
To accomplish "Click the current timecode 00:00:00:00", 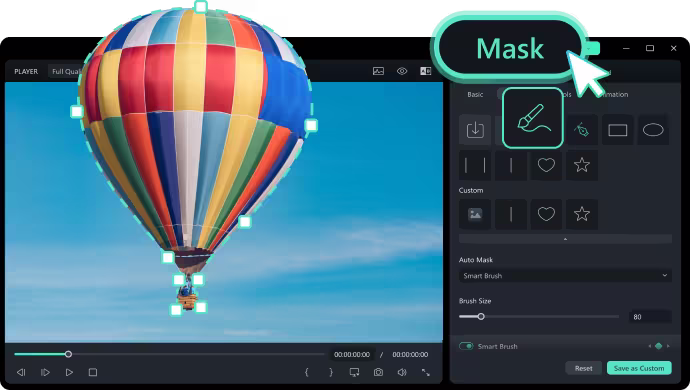I will click(x=352, y=354).
